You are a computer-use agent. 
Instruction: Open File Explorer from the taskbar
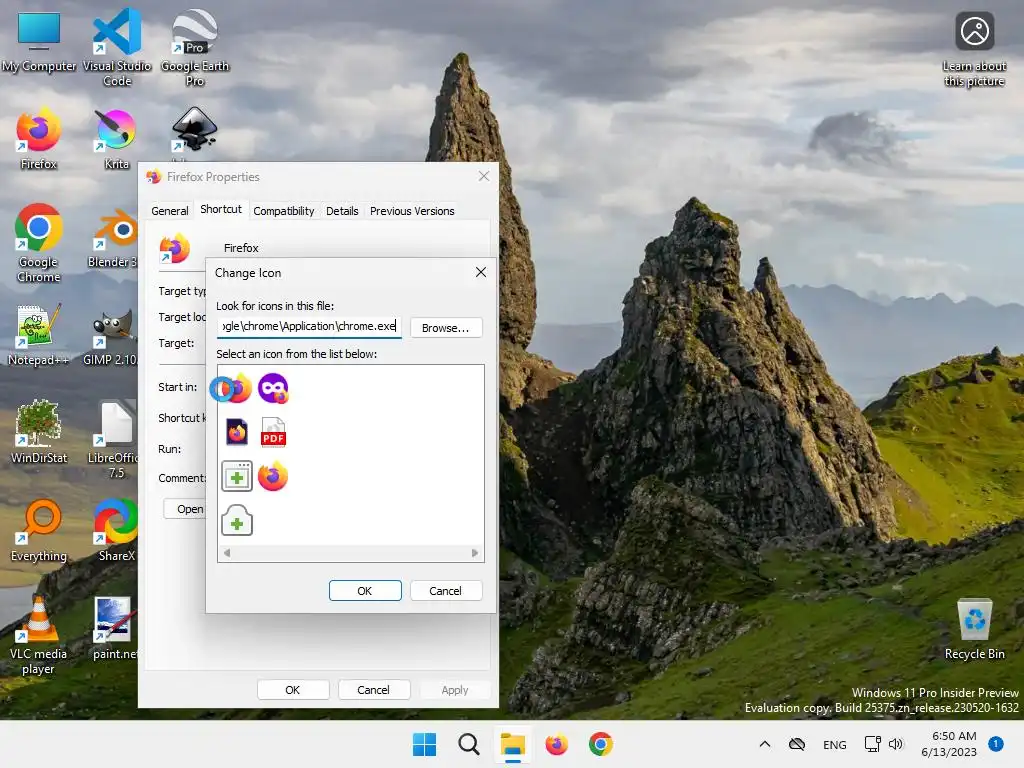[513, 744]
